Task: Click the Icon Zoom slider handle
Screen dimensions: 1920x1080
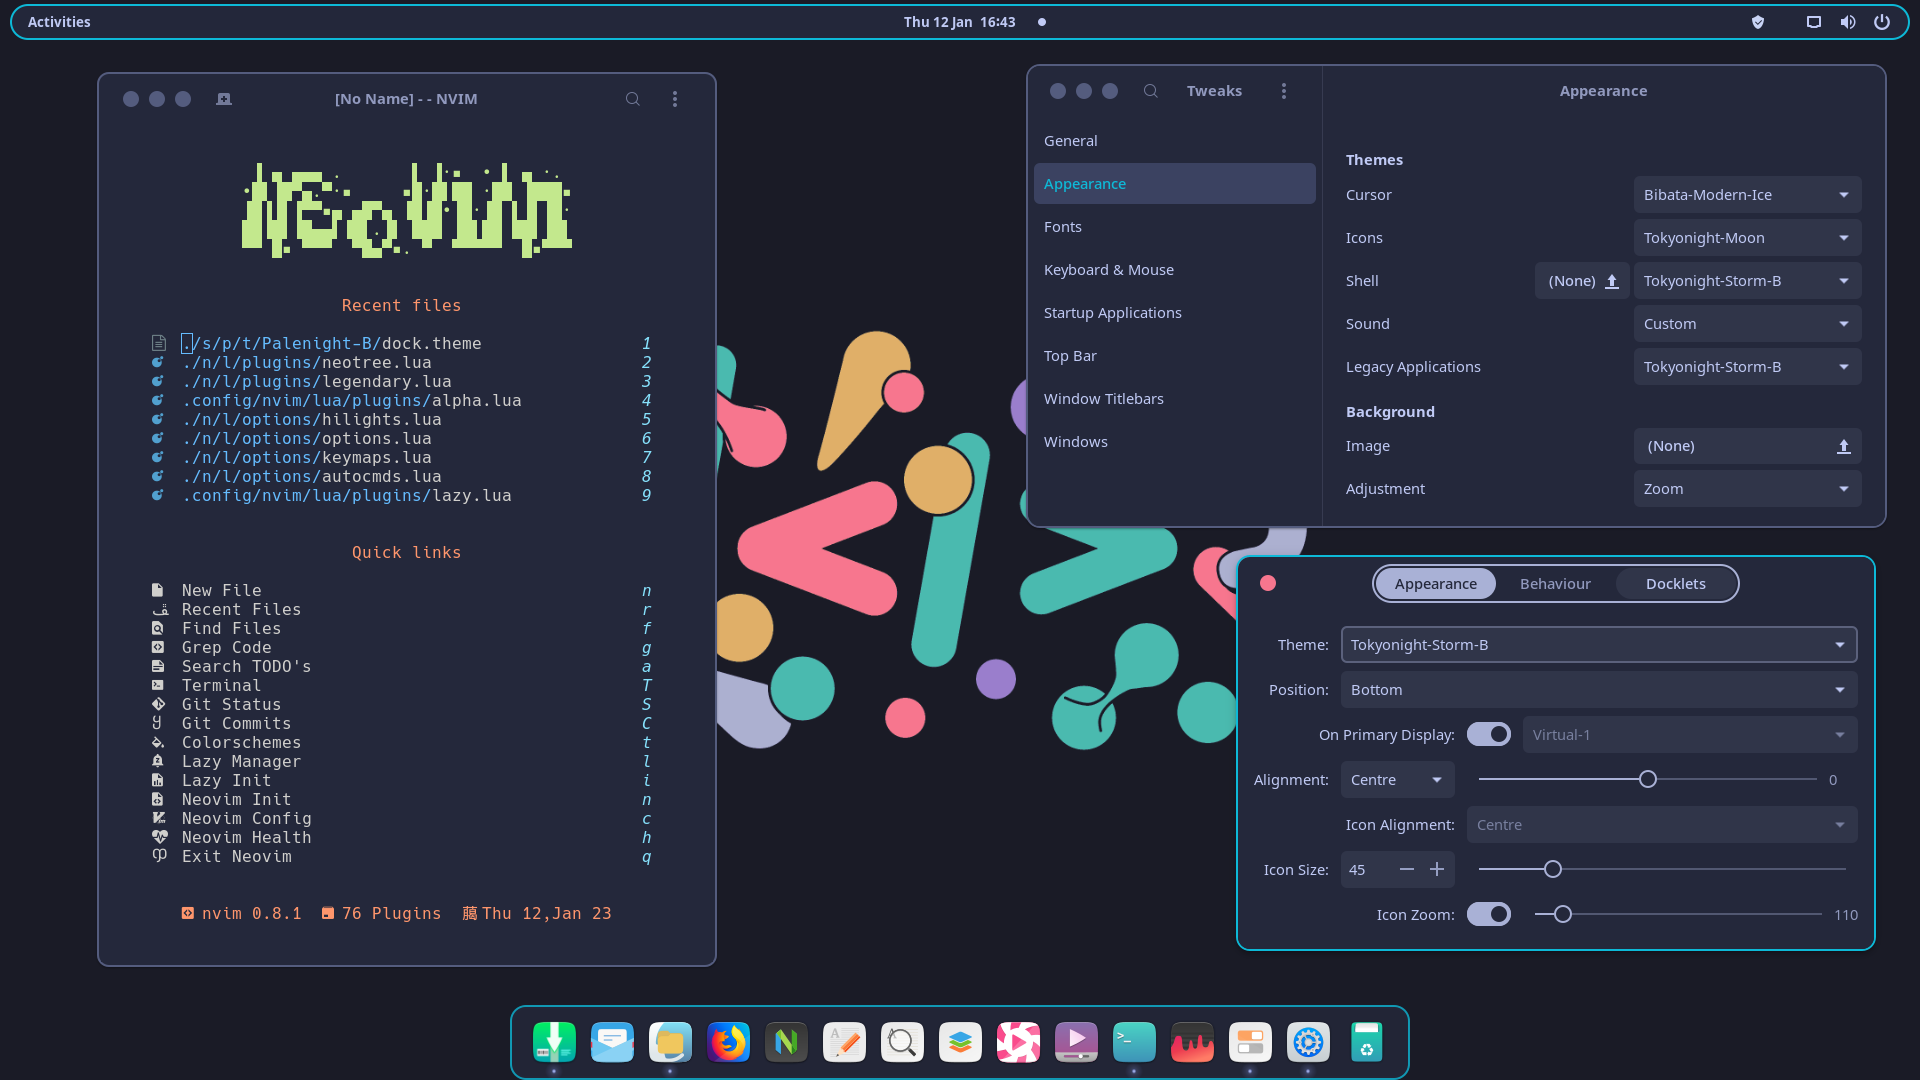Action: coord(1563,914)
